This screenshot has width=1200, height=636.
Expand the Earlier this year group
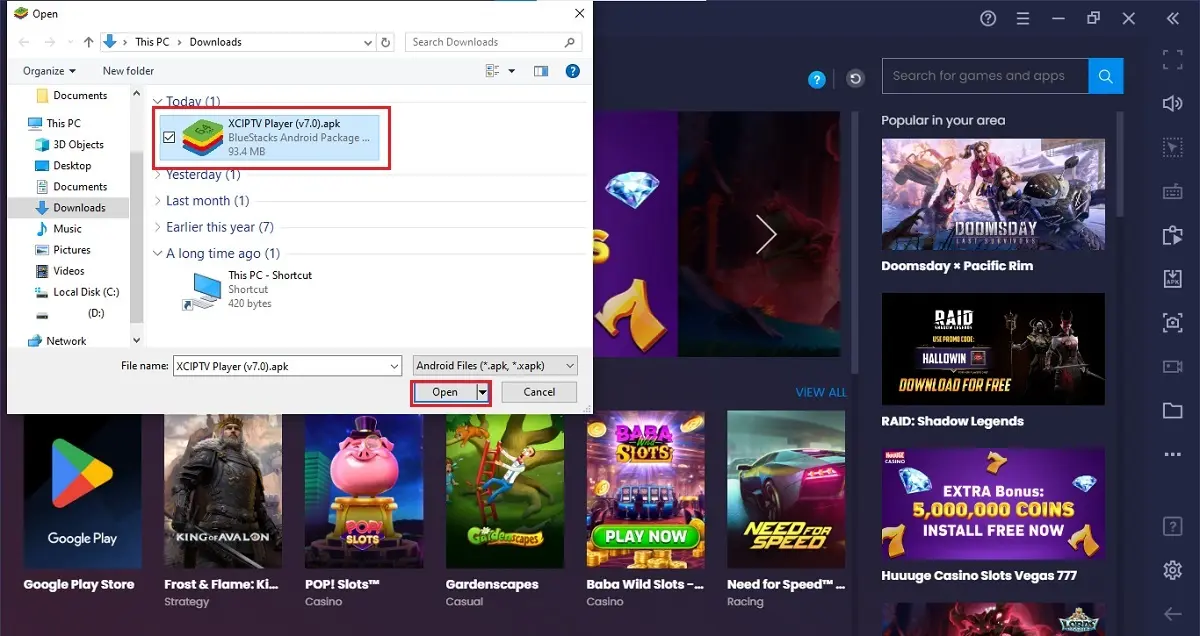coord(158,227)
